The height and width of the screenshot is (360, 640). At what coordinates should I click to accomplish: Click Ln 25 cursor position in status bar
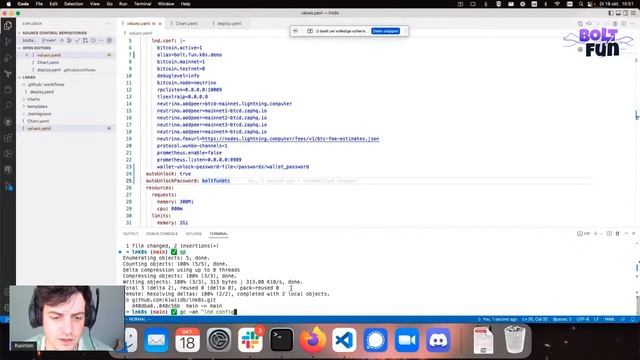535,319
